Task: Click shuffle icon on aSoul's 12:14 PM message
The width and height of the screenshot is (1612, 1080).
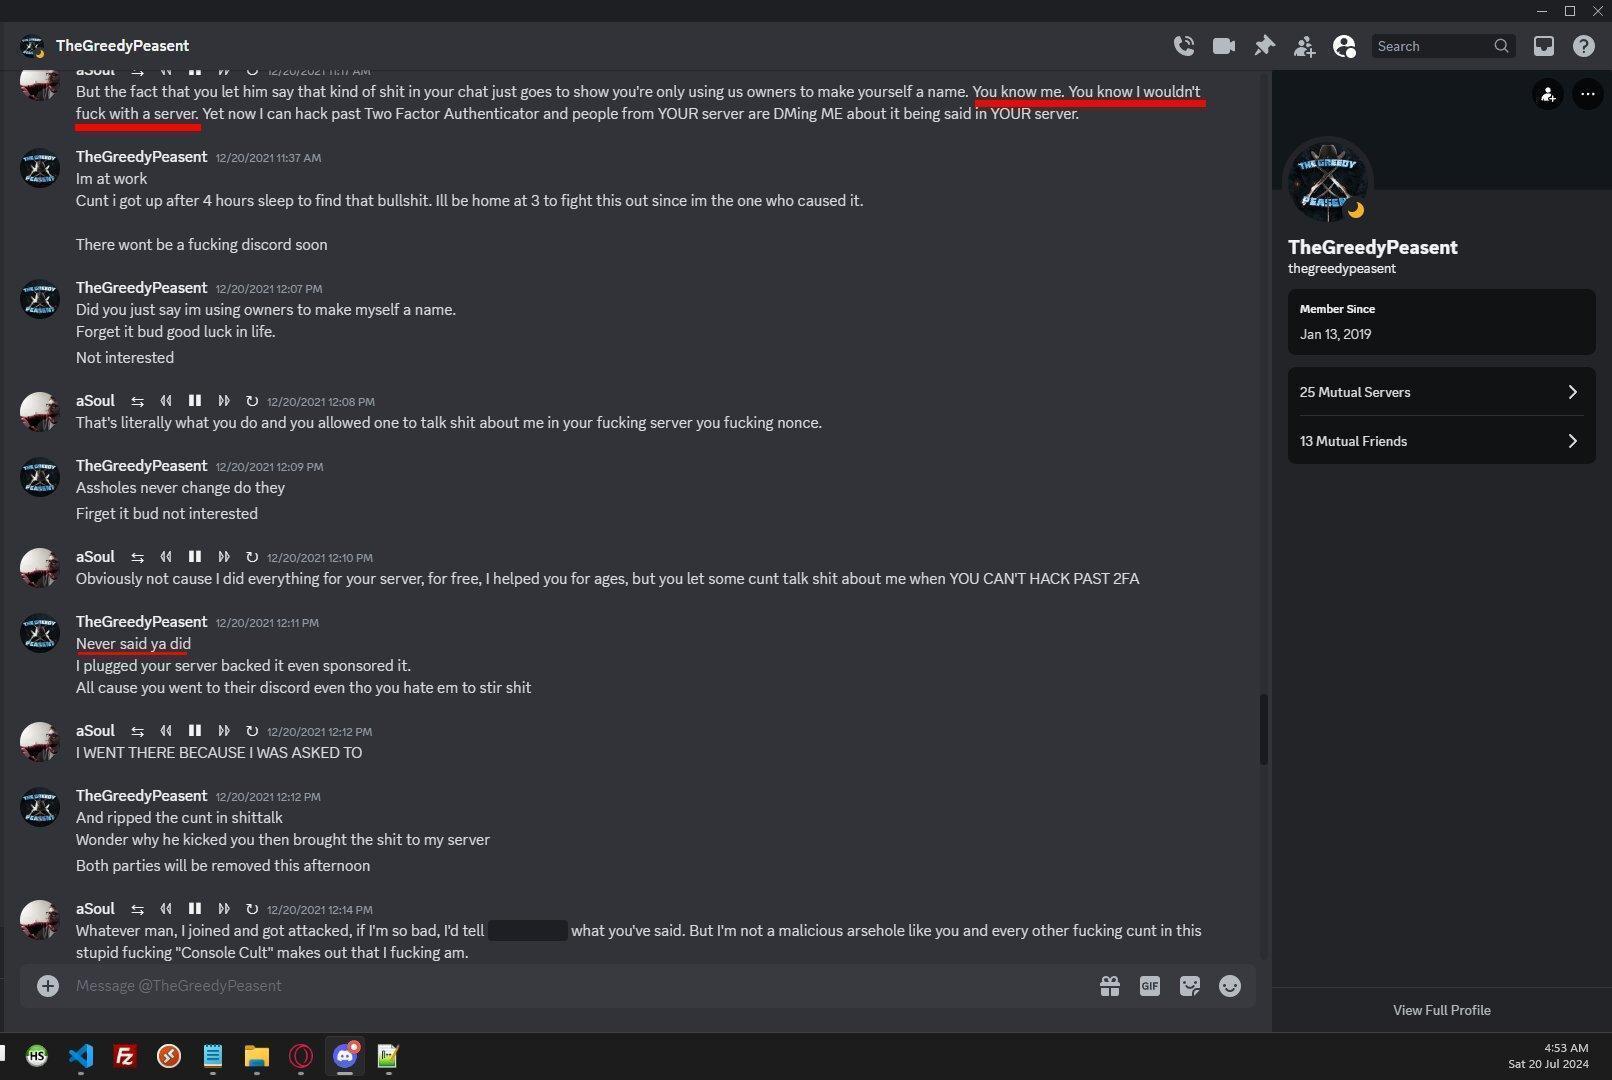Action: coord(137,909)
